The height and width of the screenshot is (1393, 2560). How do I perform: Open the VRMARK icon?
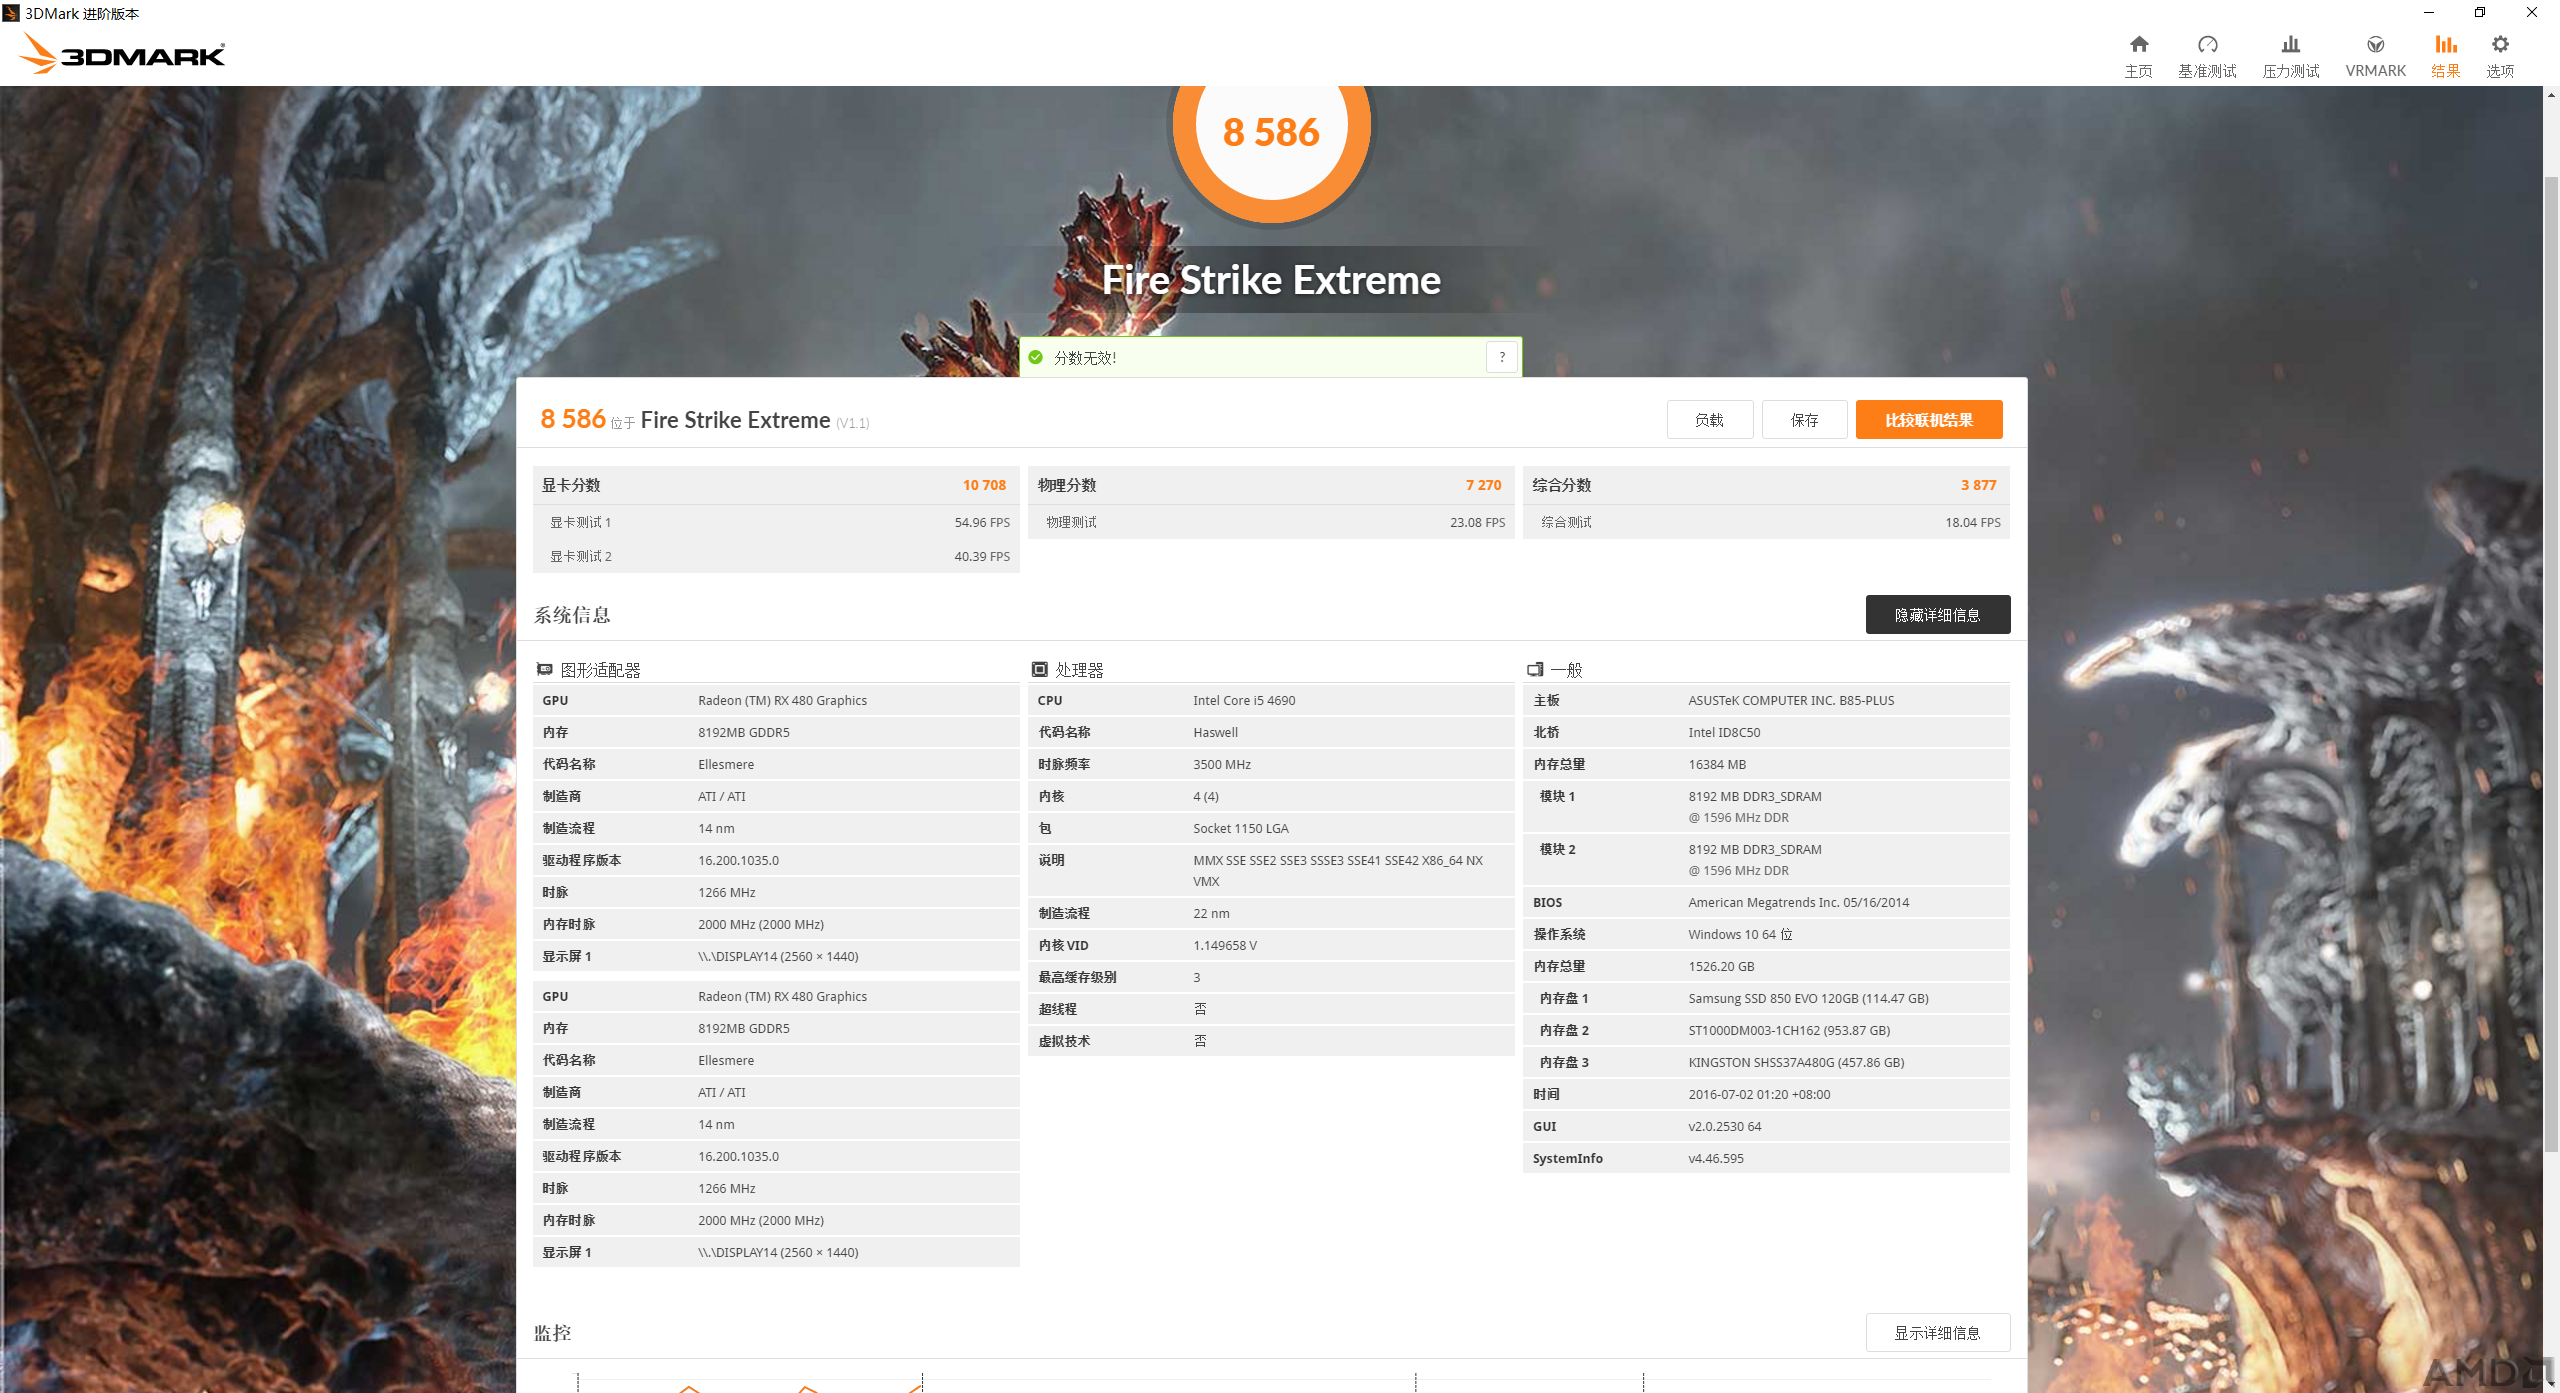[2375, 45]
